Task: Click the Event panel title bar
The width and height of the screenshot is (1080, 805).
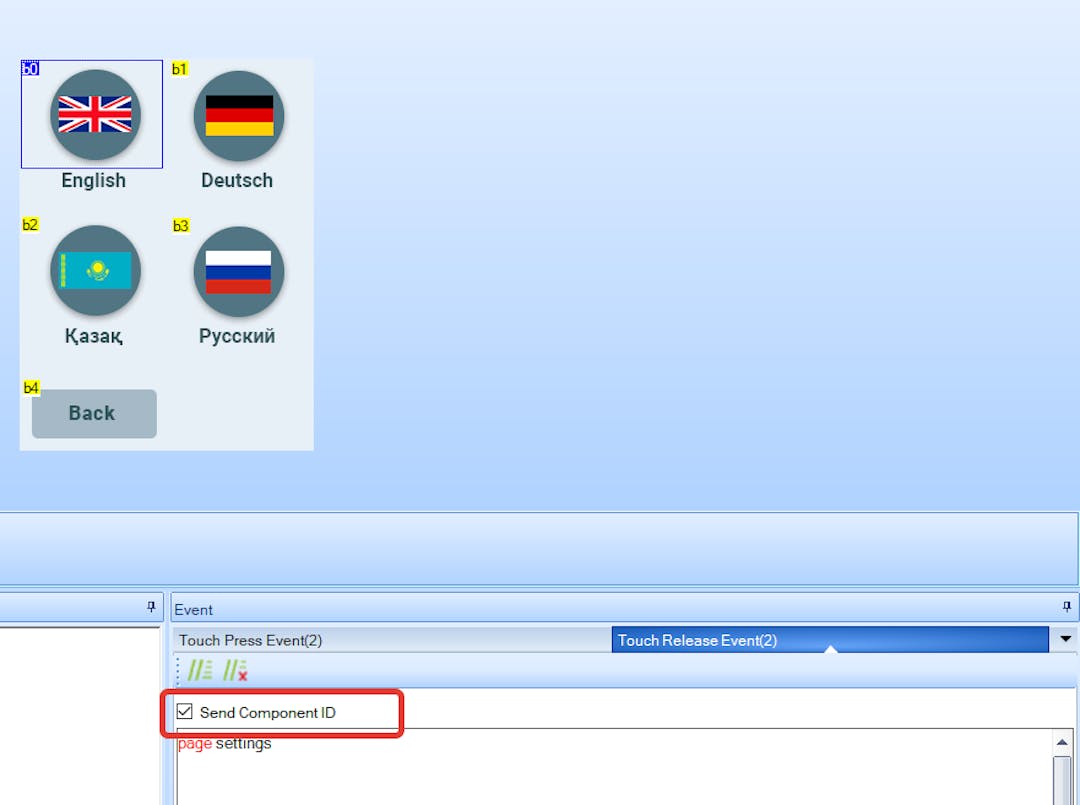Action: [x=600, y=608]
